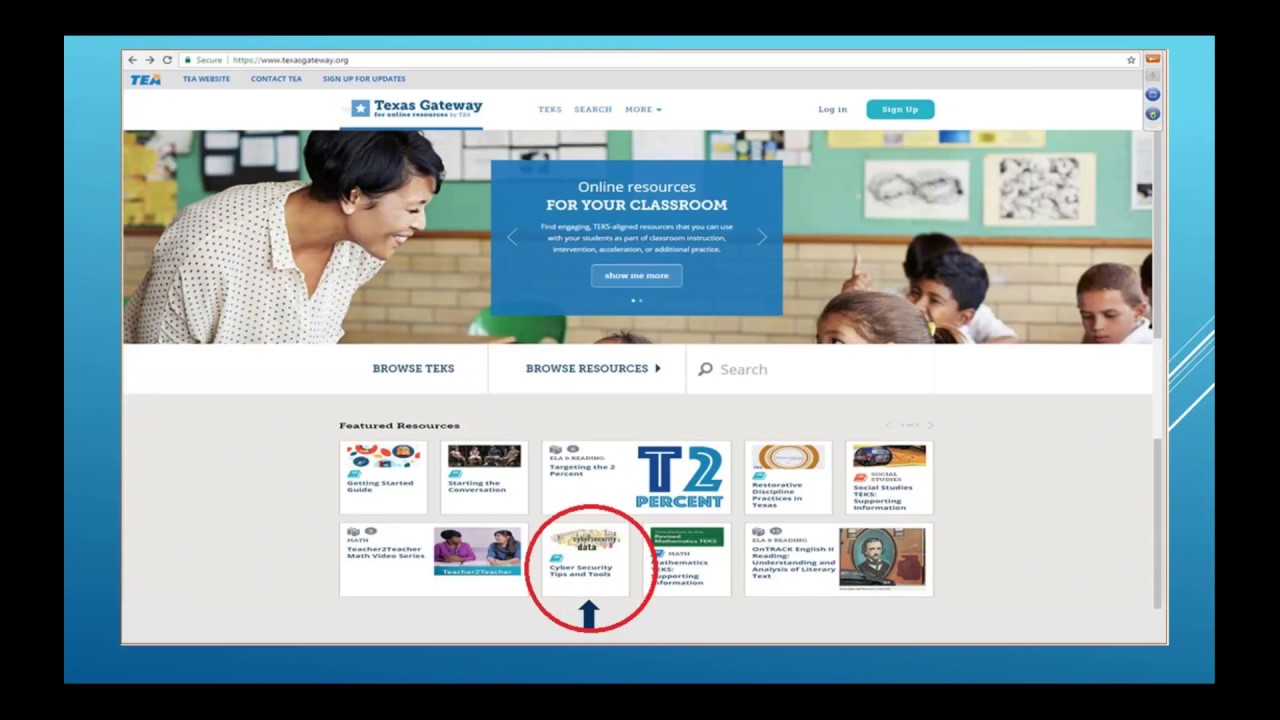Show next hero slide with right arrow

tap(761, 237)
